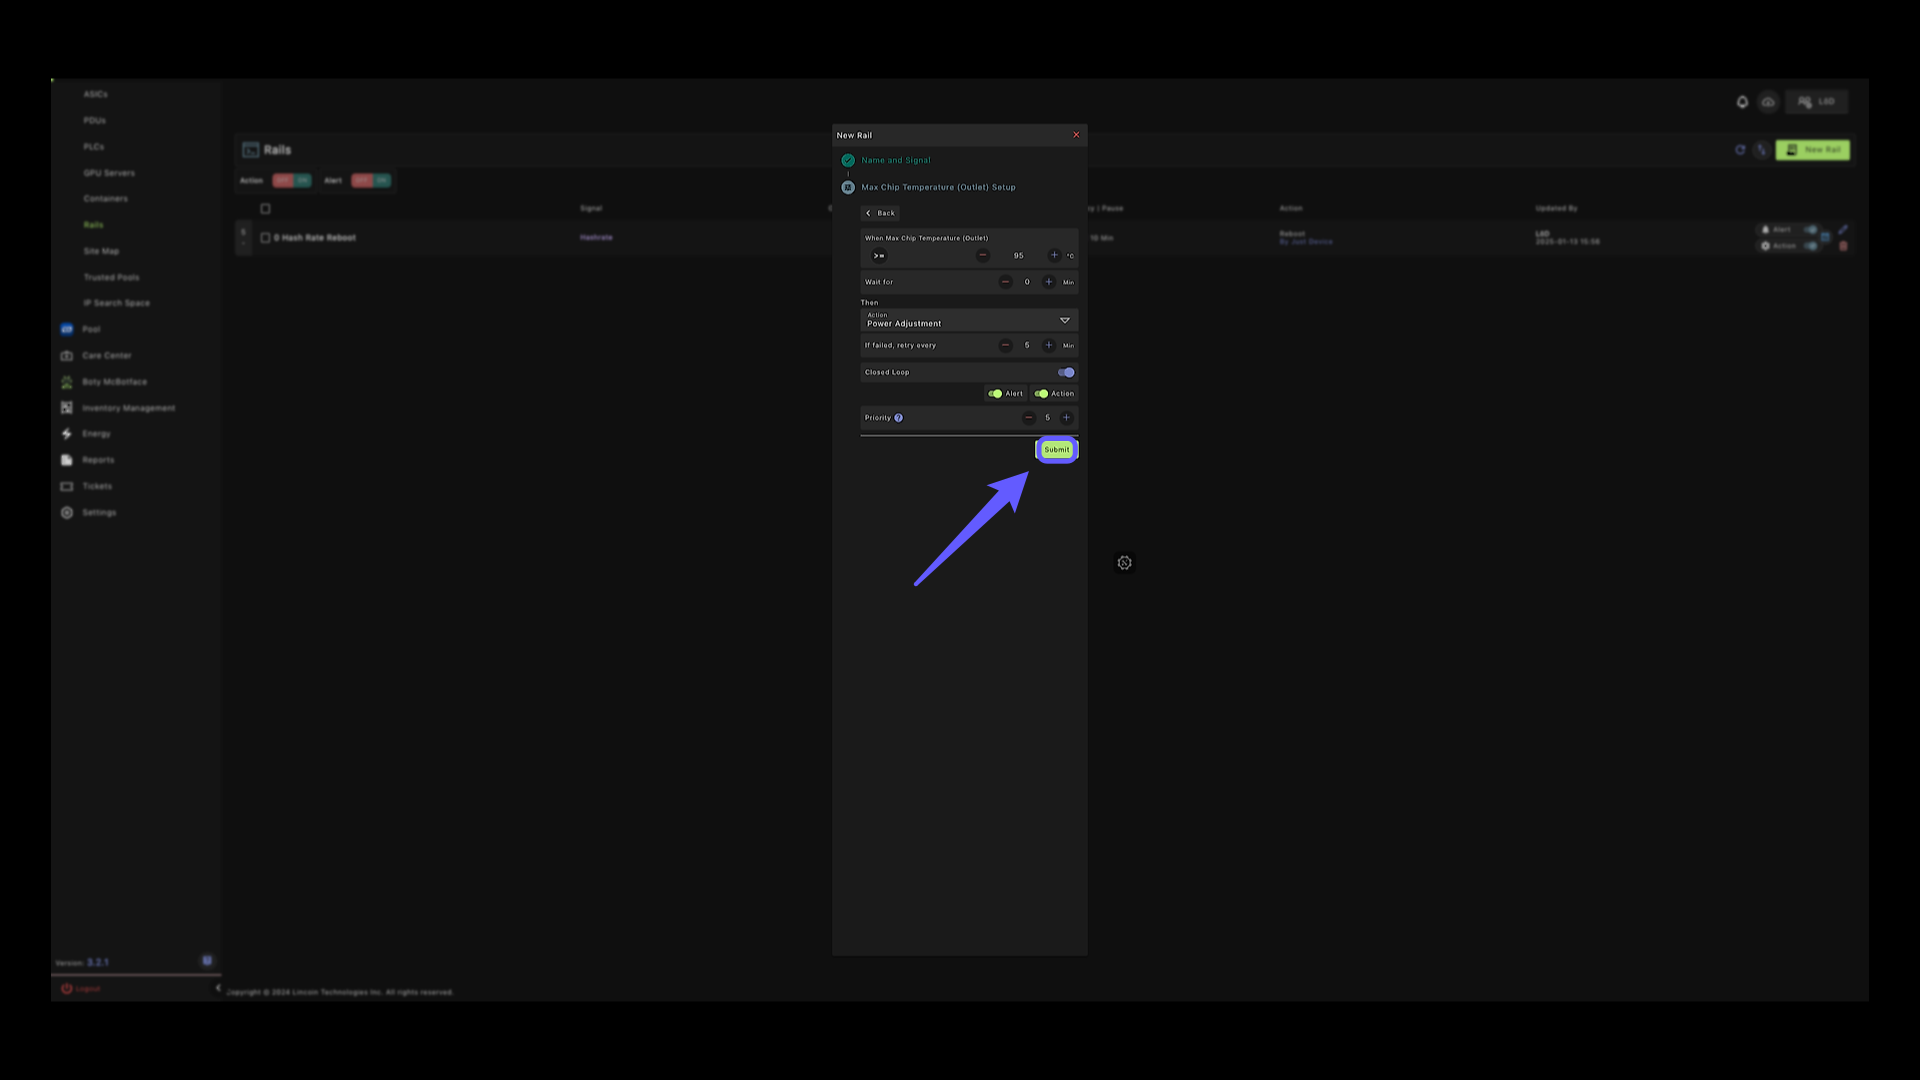Open ASICs in the sidebar

96,94
